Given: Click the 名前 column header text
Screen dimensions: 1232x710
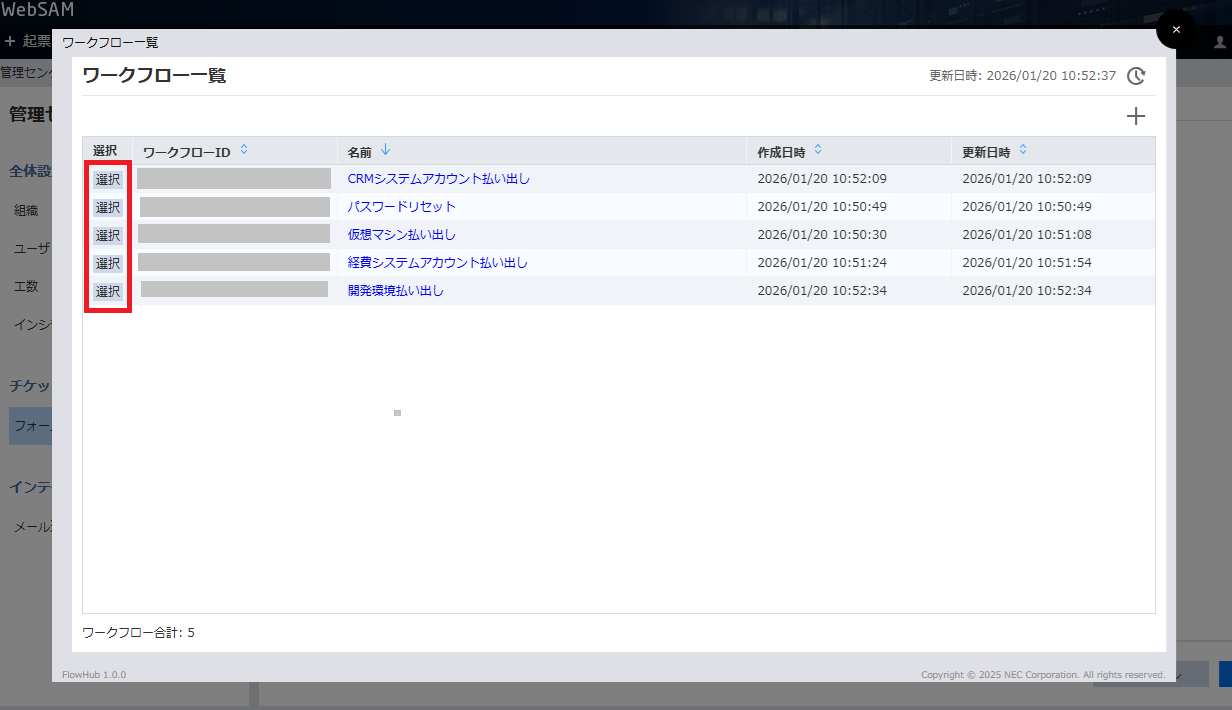Looking at the screenshot, I should click(359, 152).
